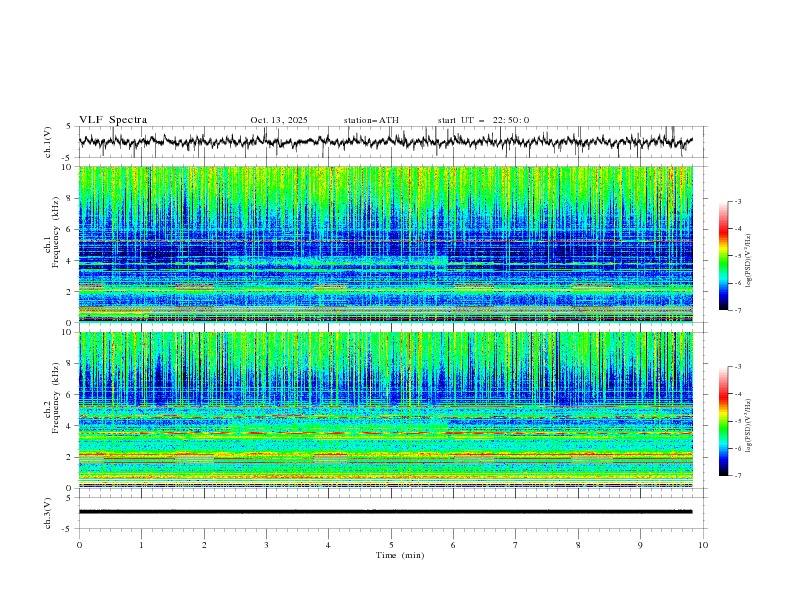The height and width of the screenshot is (612, 792).
Task: Click the "VLF Spectra" title text
Action: pyautogui.click(x=113, y=120)
